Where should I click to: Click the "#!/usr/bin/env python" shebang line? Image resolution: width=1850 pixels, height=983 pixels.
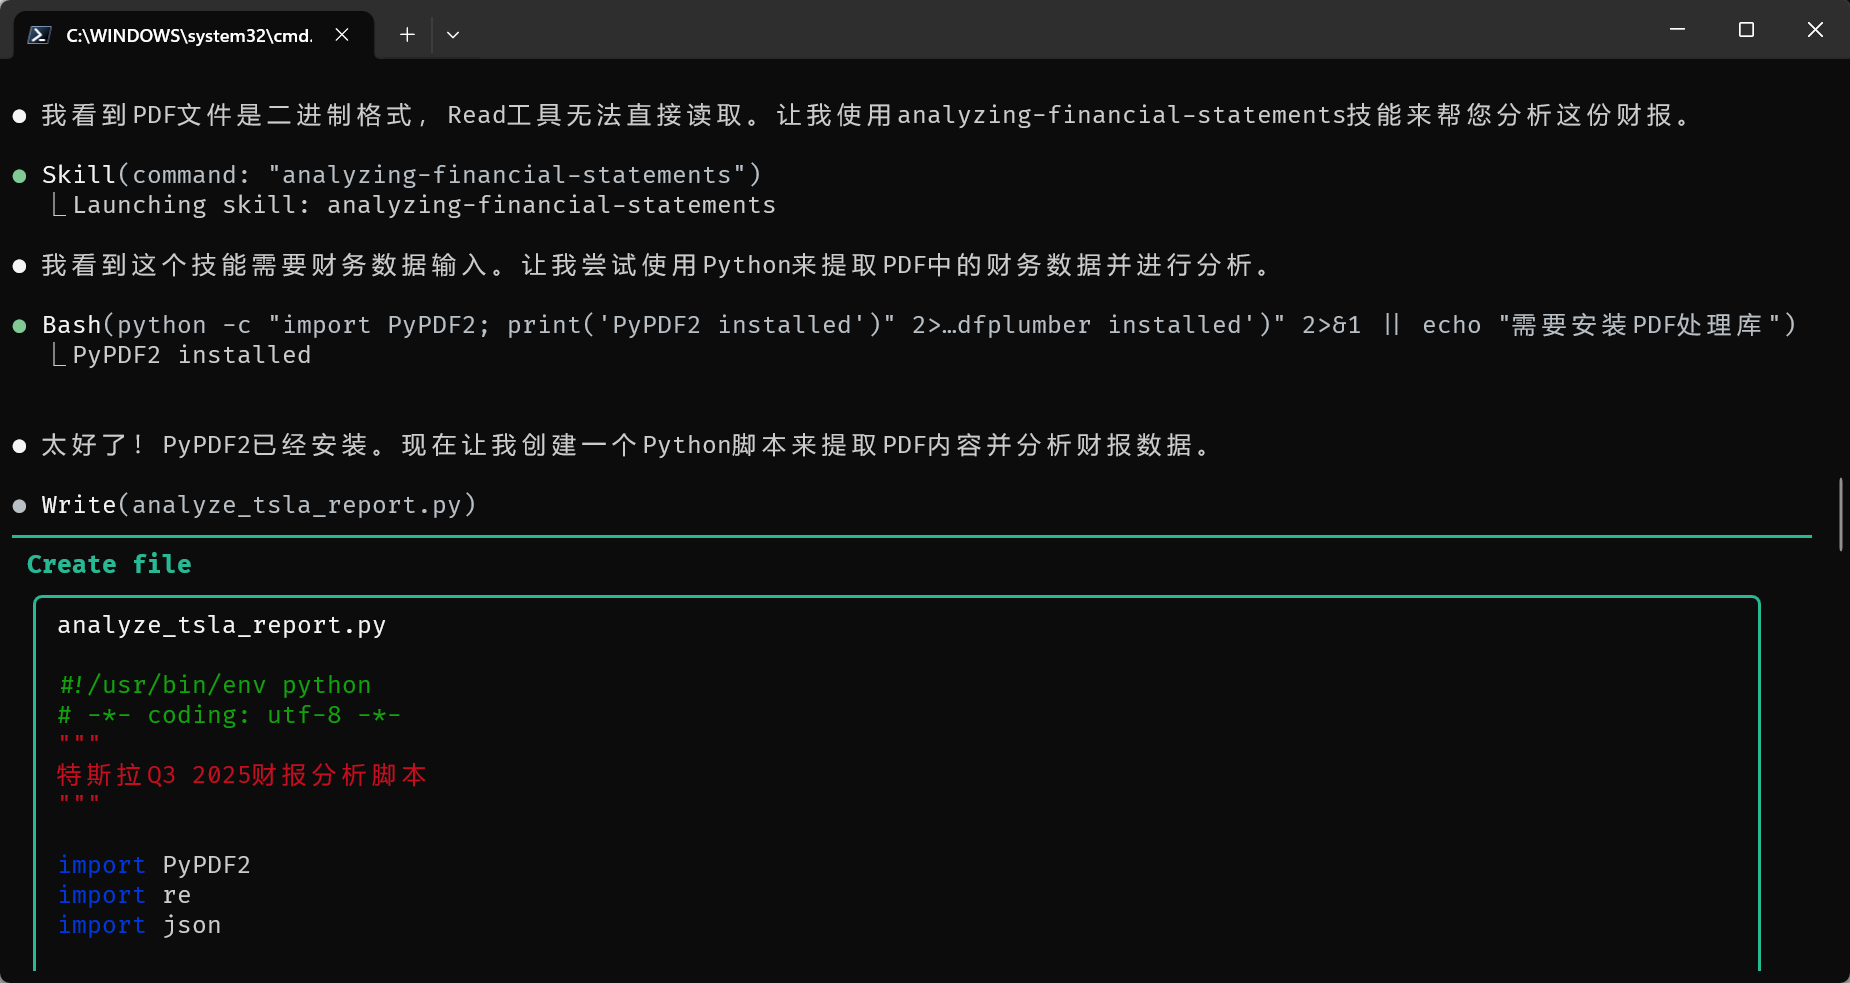click(215, 685)
